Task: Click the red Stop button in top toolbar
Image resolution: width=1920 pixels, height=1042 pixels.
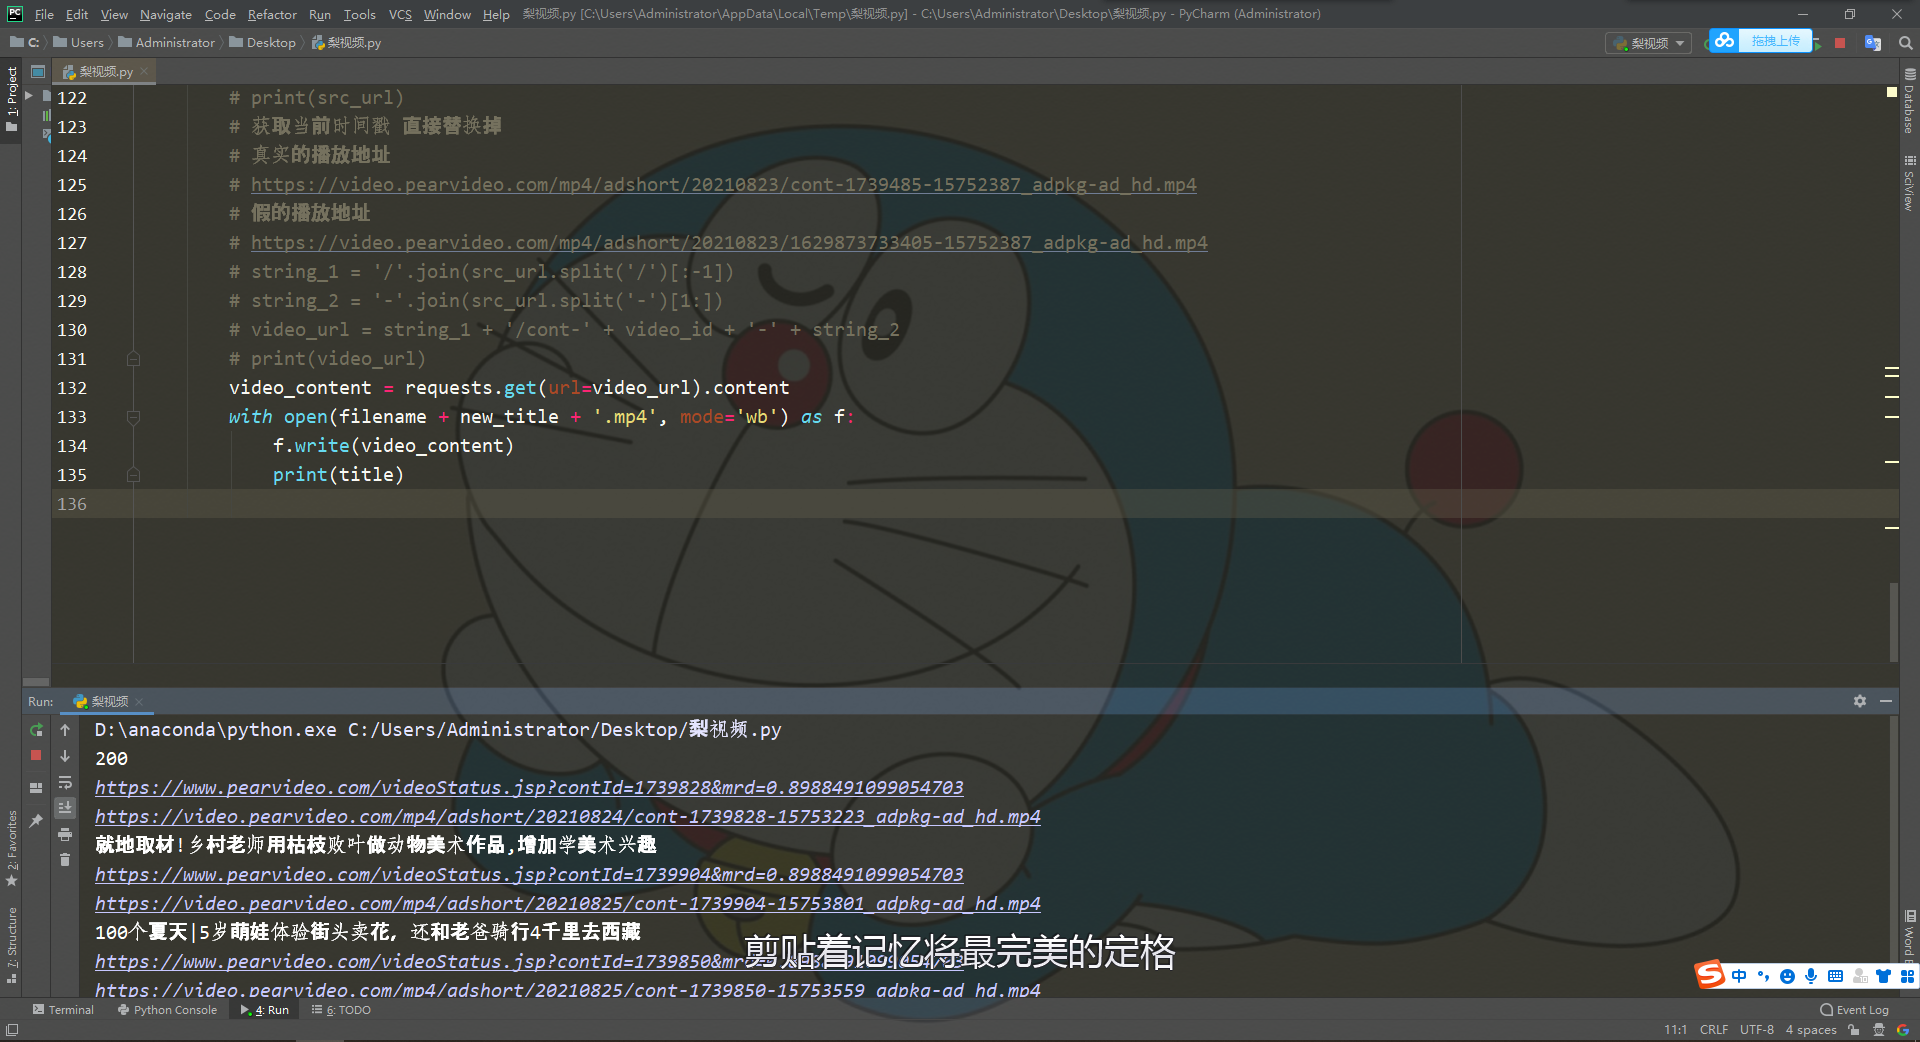Action: click(x=1840, y=43)
